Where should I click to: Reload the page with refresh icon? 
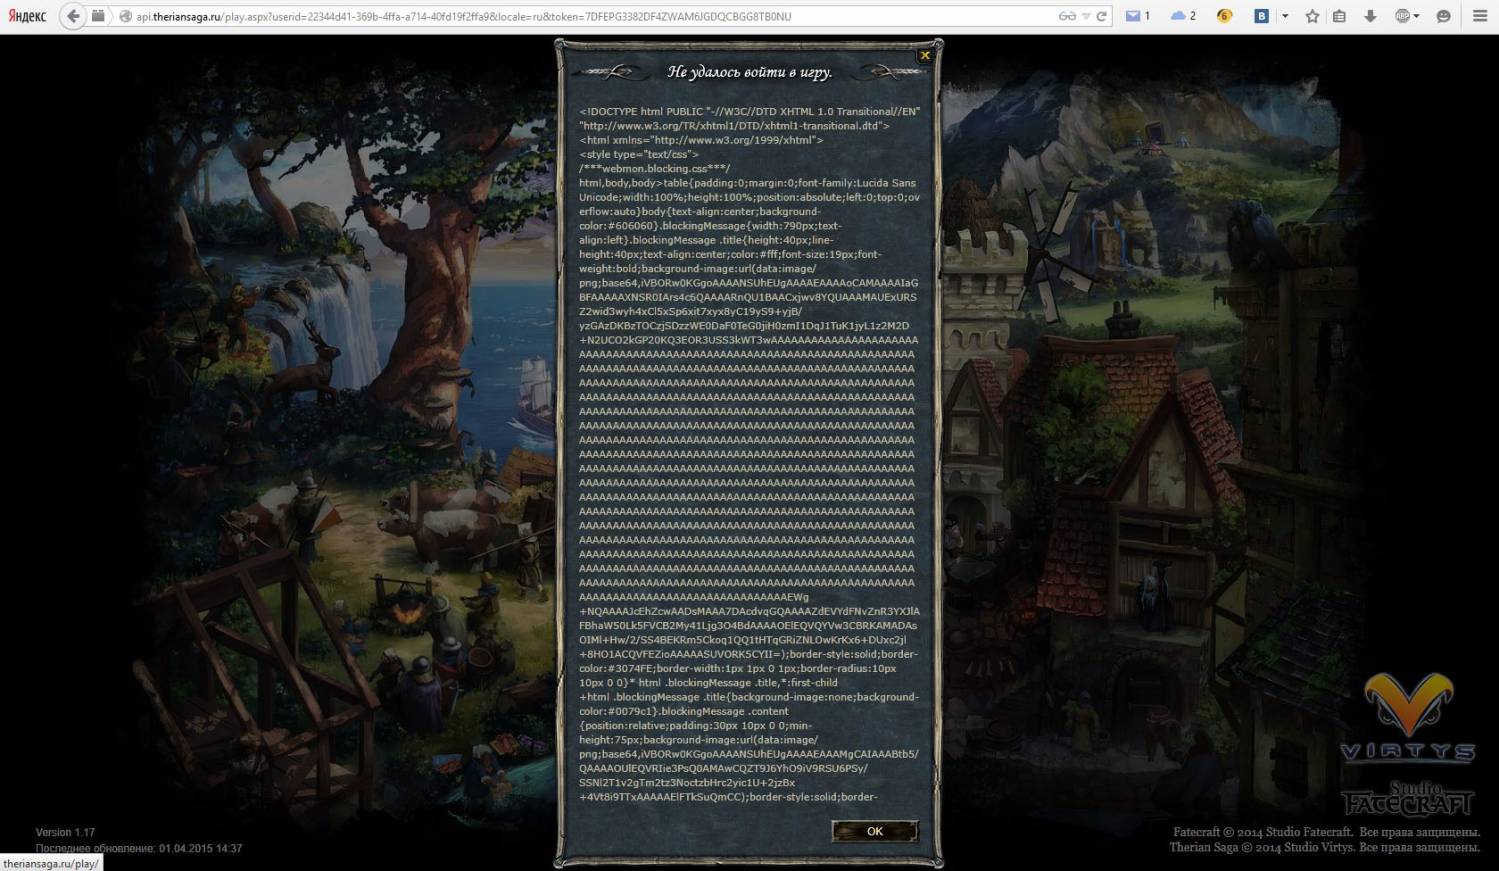tap(1102, 17)
